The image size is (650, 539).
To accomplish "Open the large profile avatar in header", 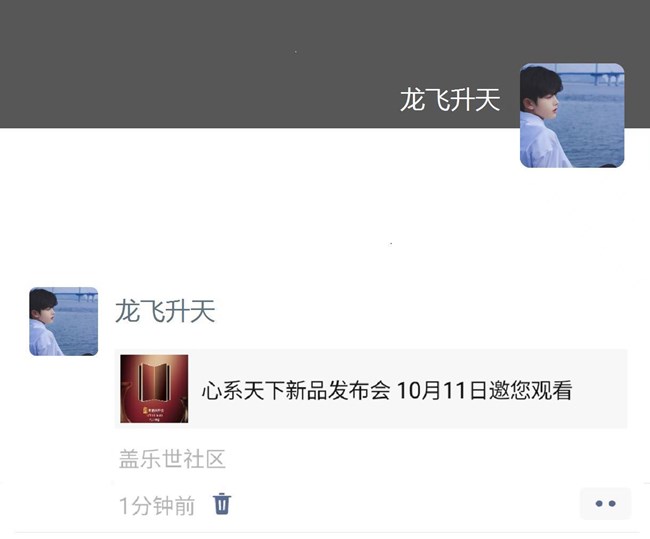I will (572, 115).
